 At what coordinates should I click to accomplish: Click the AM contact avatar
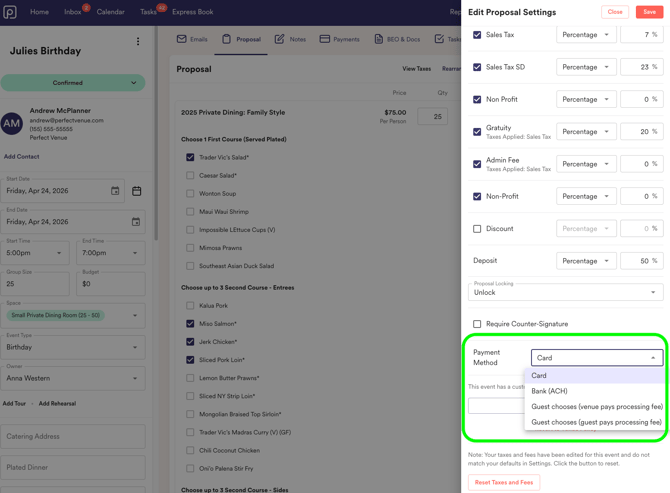click(x=12, y=124)
